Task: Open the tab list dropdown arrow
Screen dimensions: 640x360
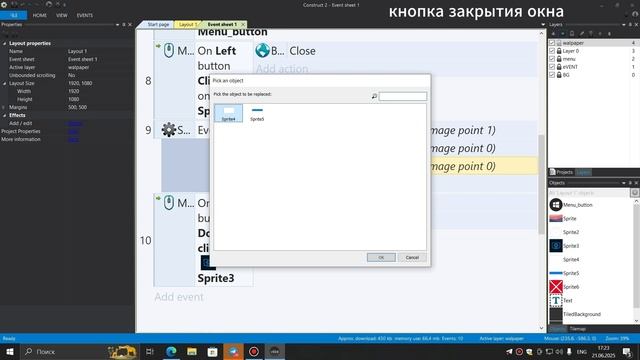Action: point(543,24)
